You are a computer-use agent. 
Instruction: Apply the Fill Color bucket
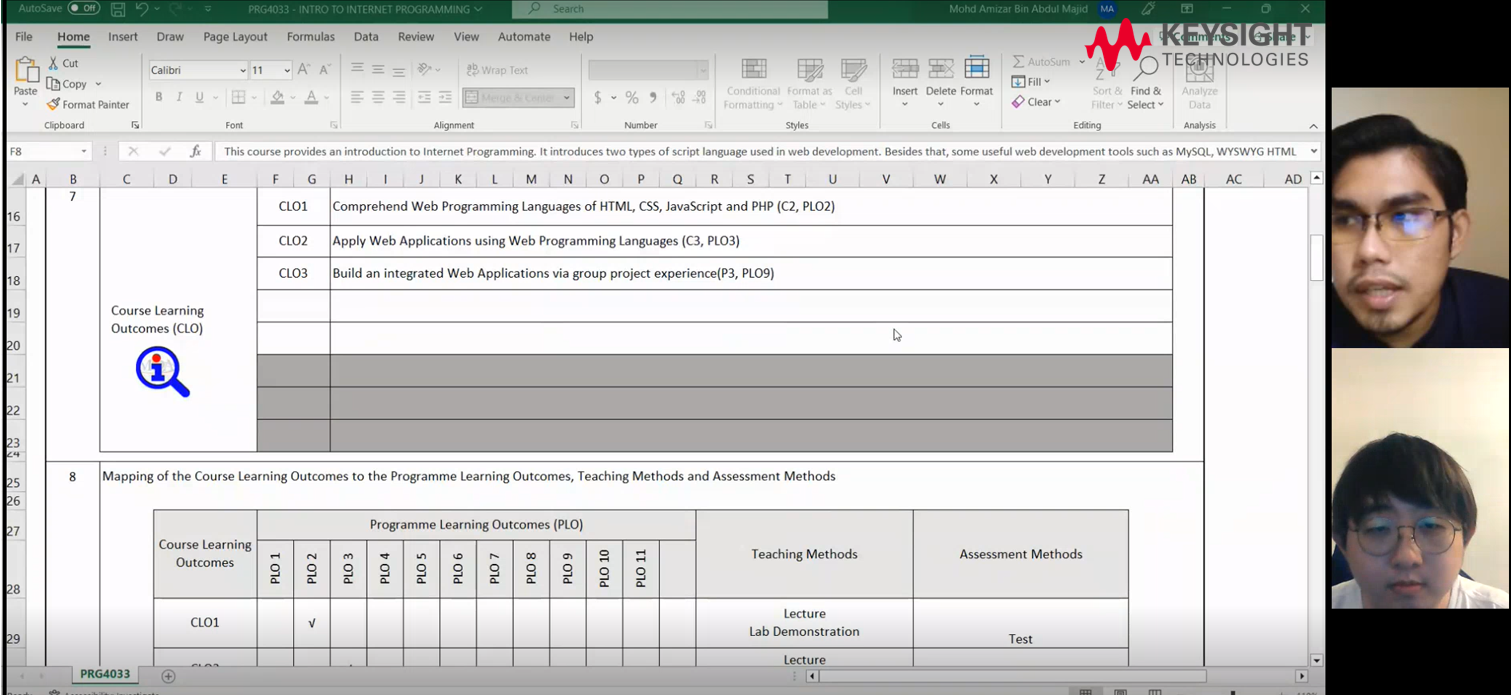tap(277, 97)
